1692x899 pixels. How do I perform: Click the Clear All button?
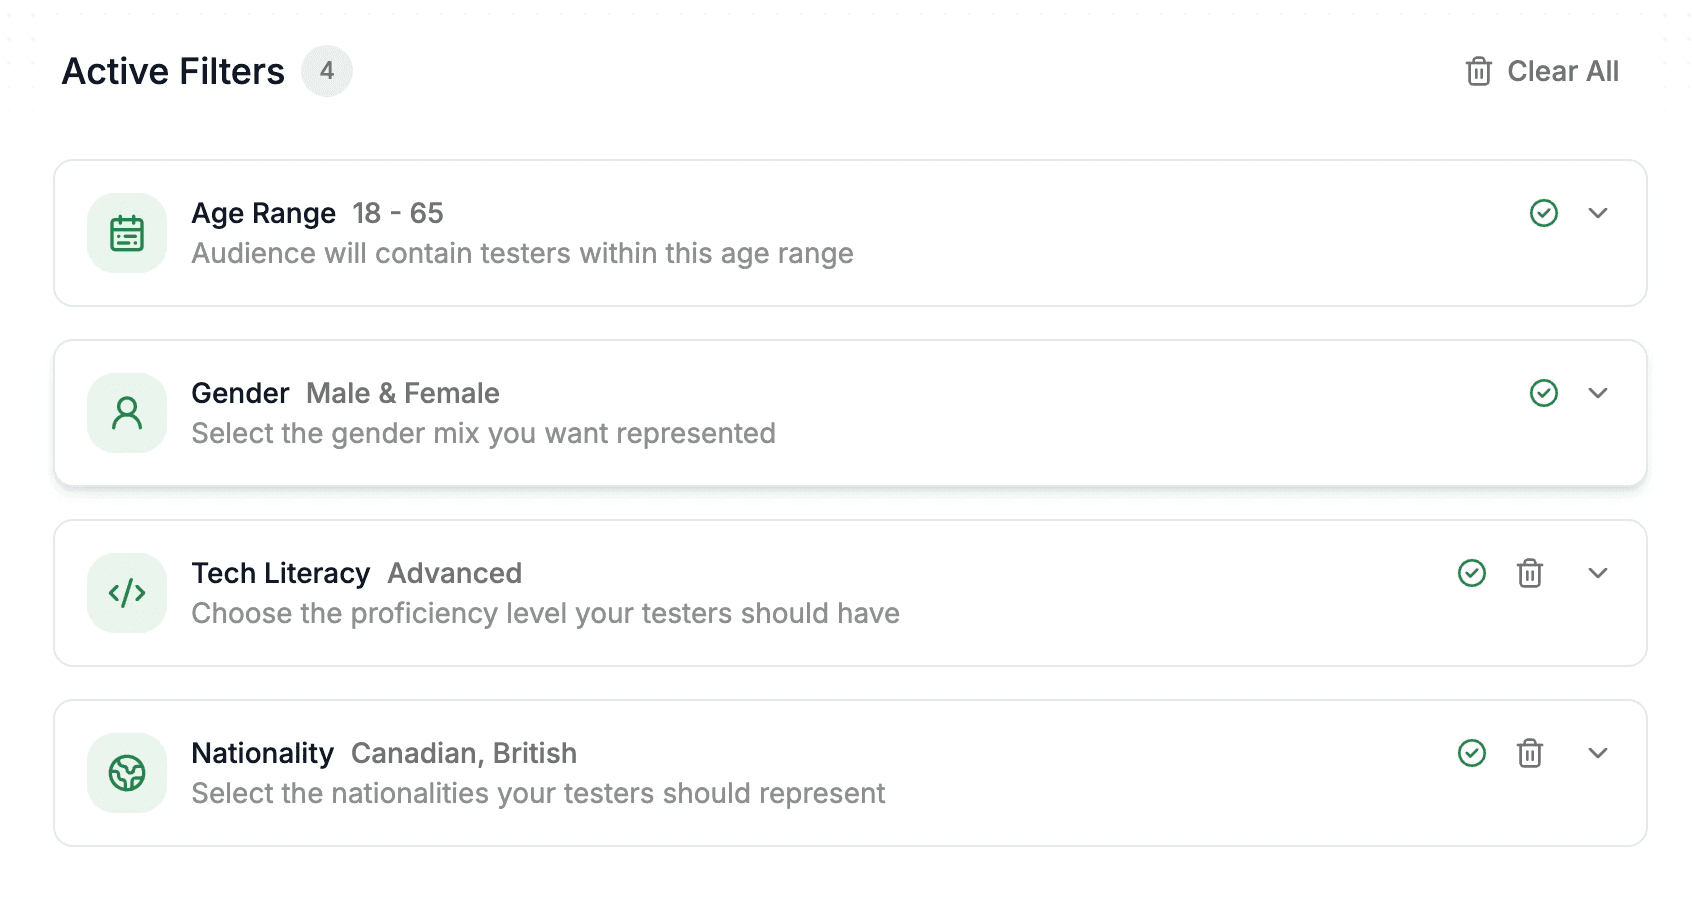coord(1562,71)
